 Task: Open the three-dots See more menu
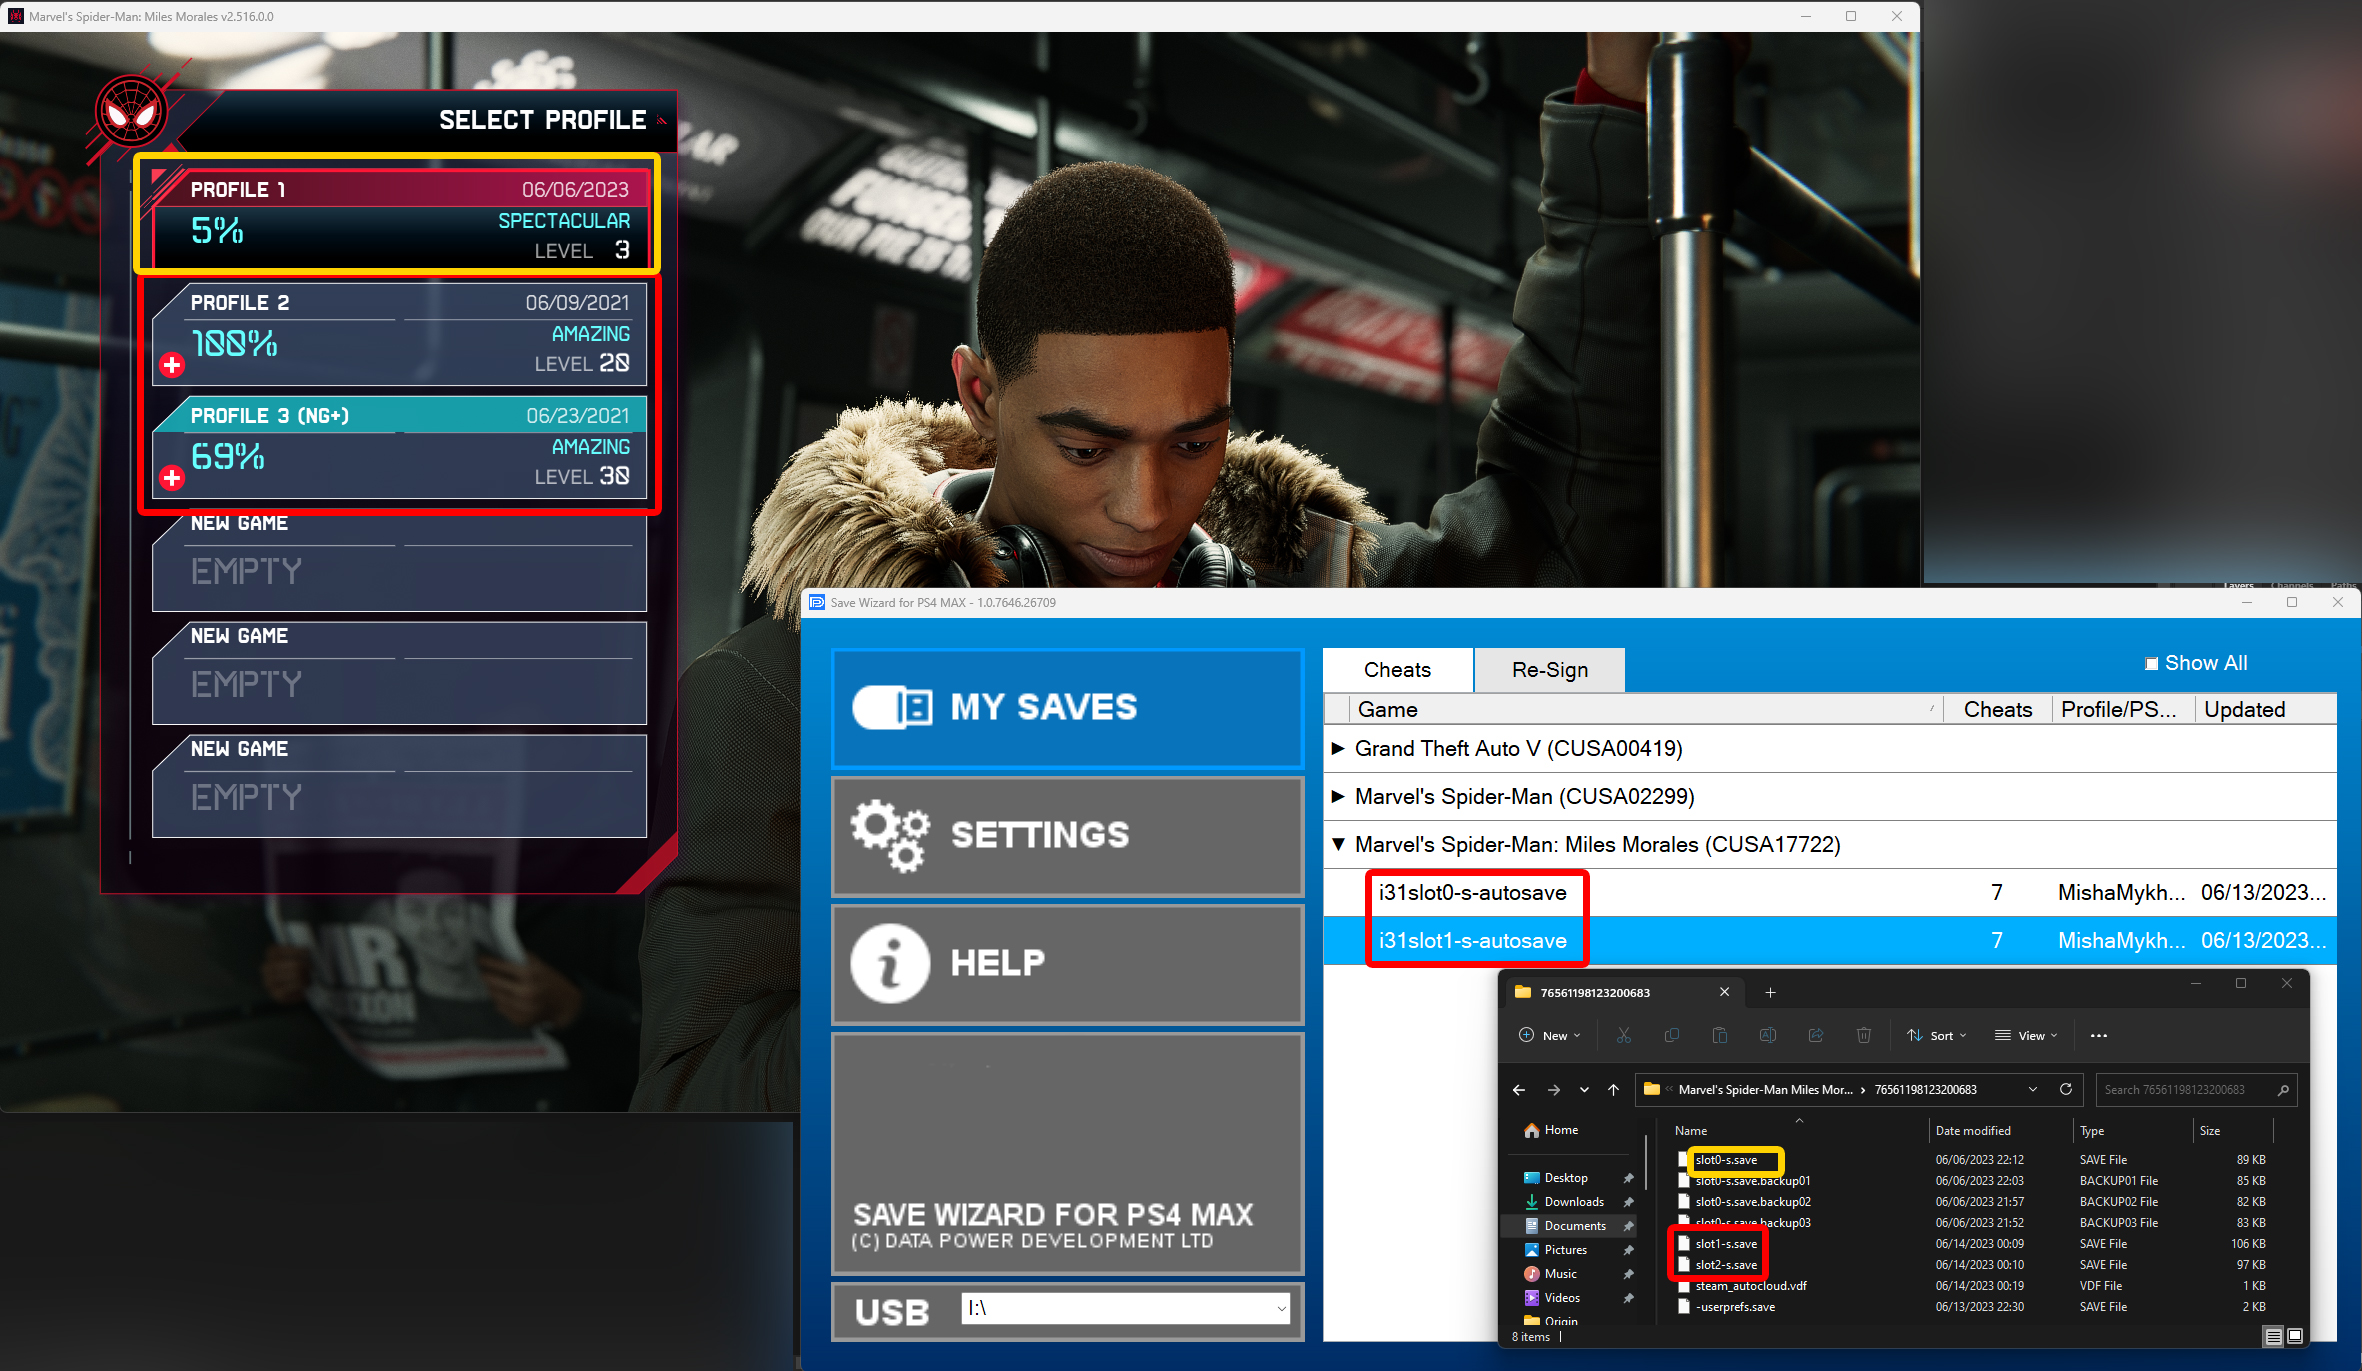(x=2099, y=1035)
